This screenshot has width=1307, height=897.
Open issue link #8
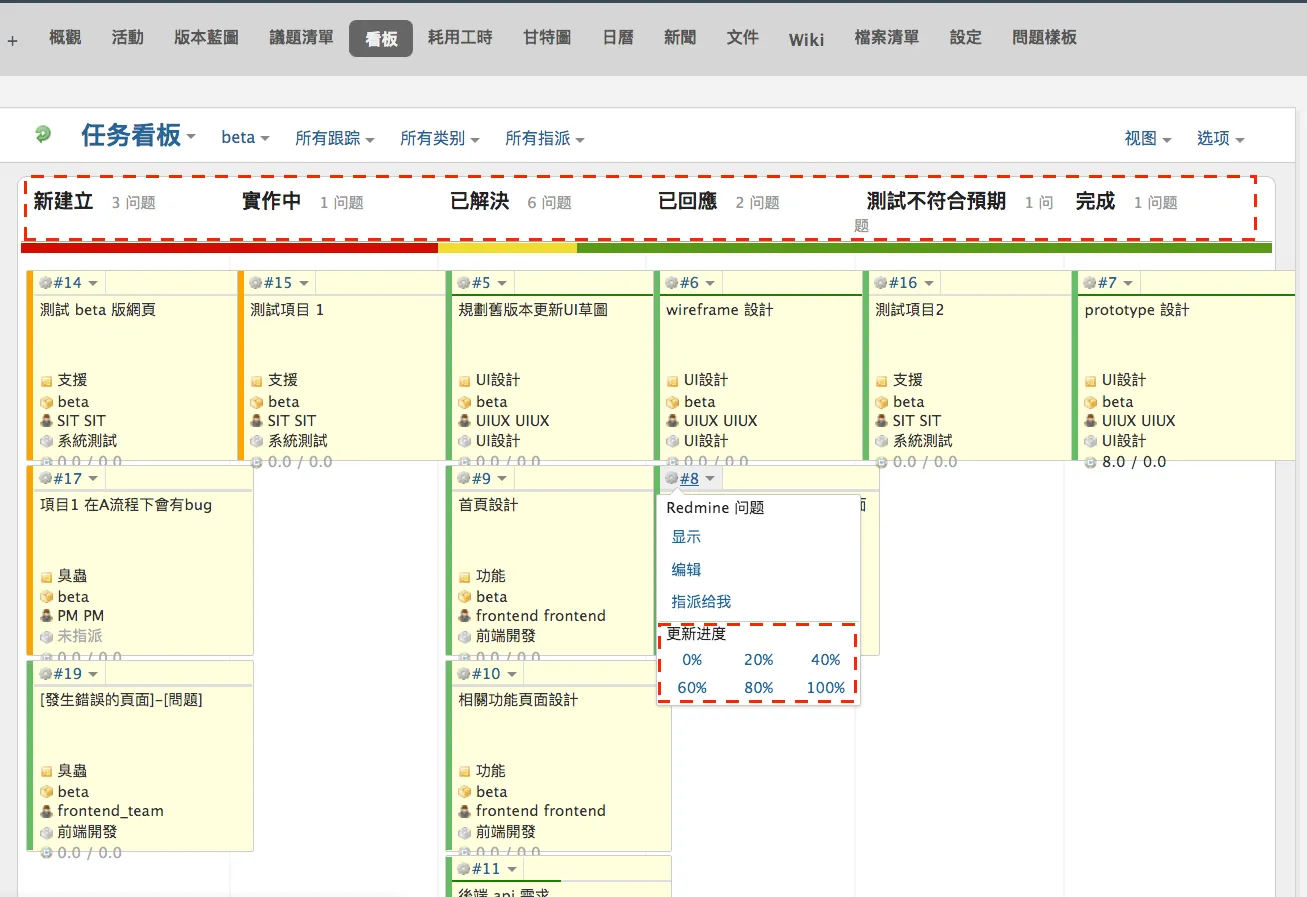(x=689, y=478)
